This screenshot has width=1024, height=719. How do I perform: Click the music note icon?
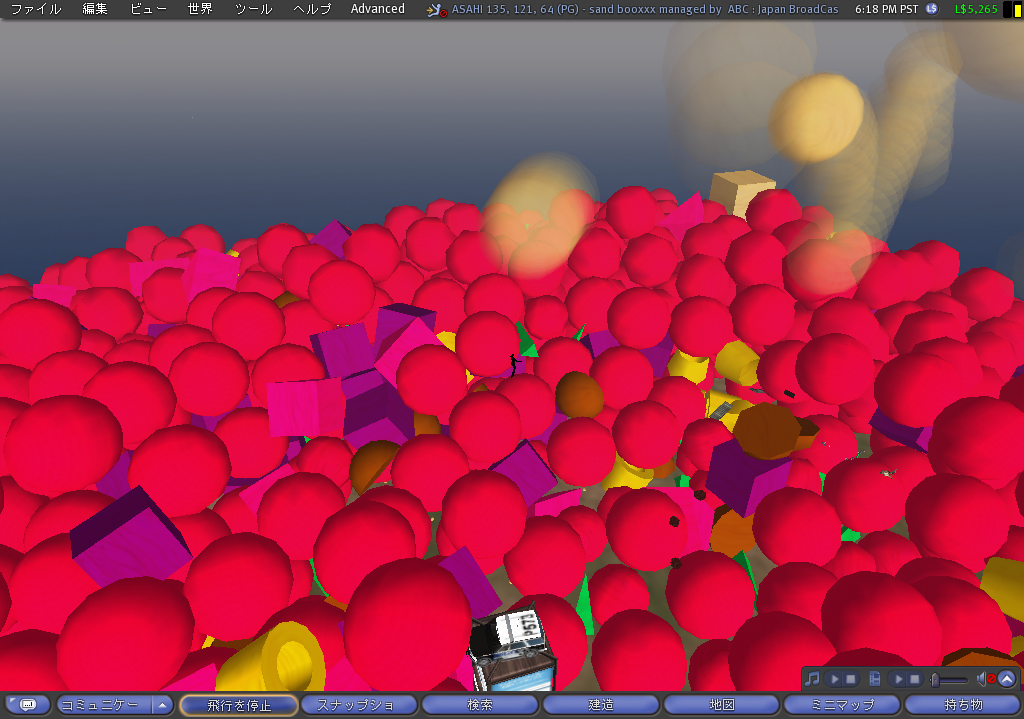pyautogui.click(x=812, y=679)
